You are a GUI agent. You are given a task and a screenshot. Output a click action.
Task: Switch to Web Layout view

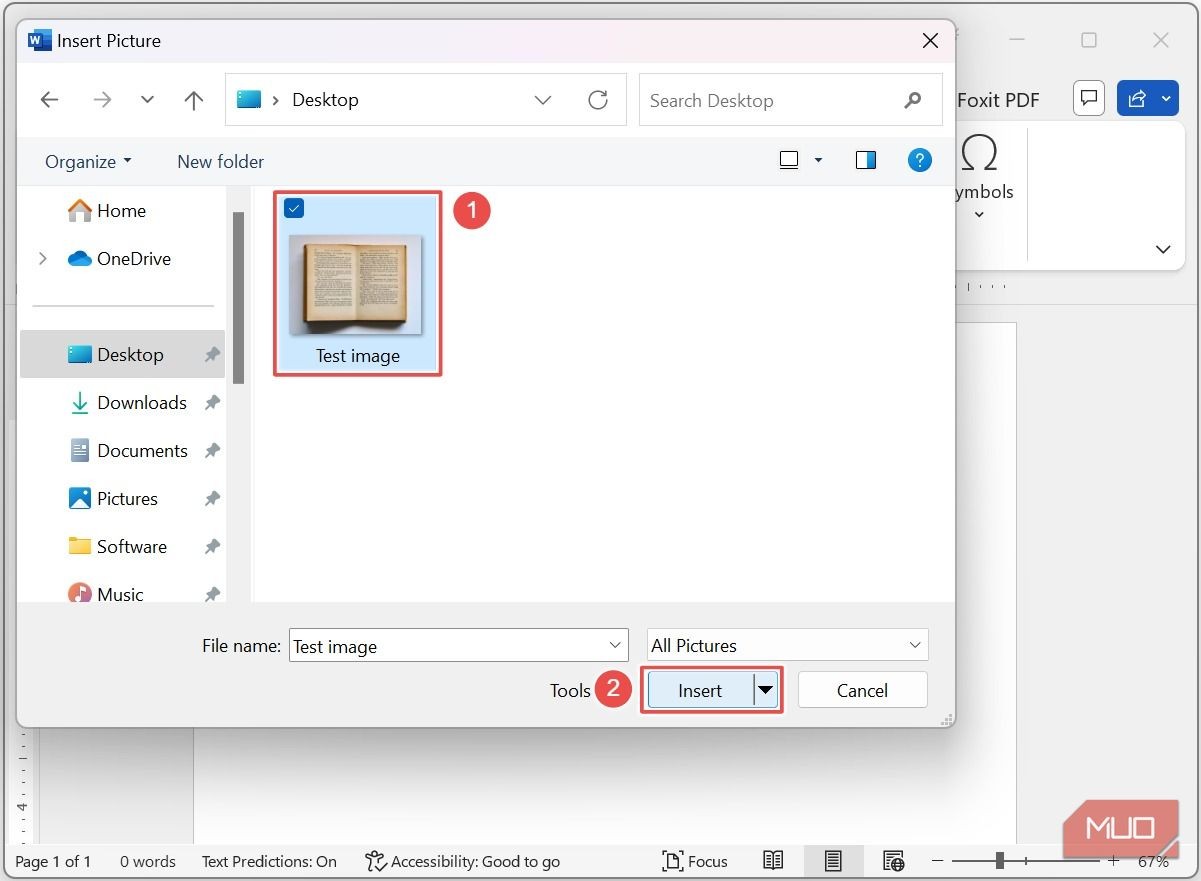click(x=893, y=861)
